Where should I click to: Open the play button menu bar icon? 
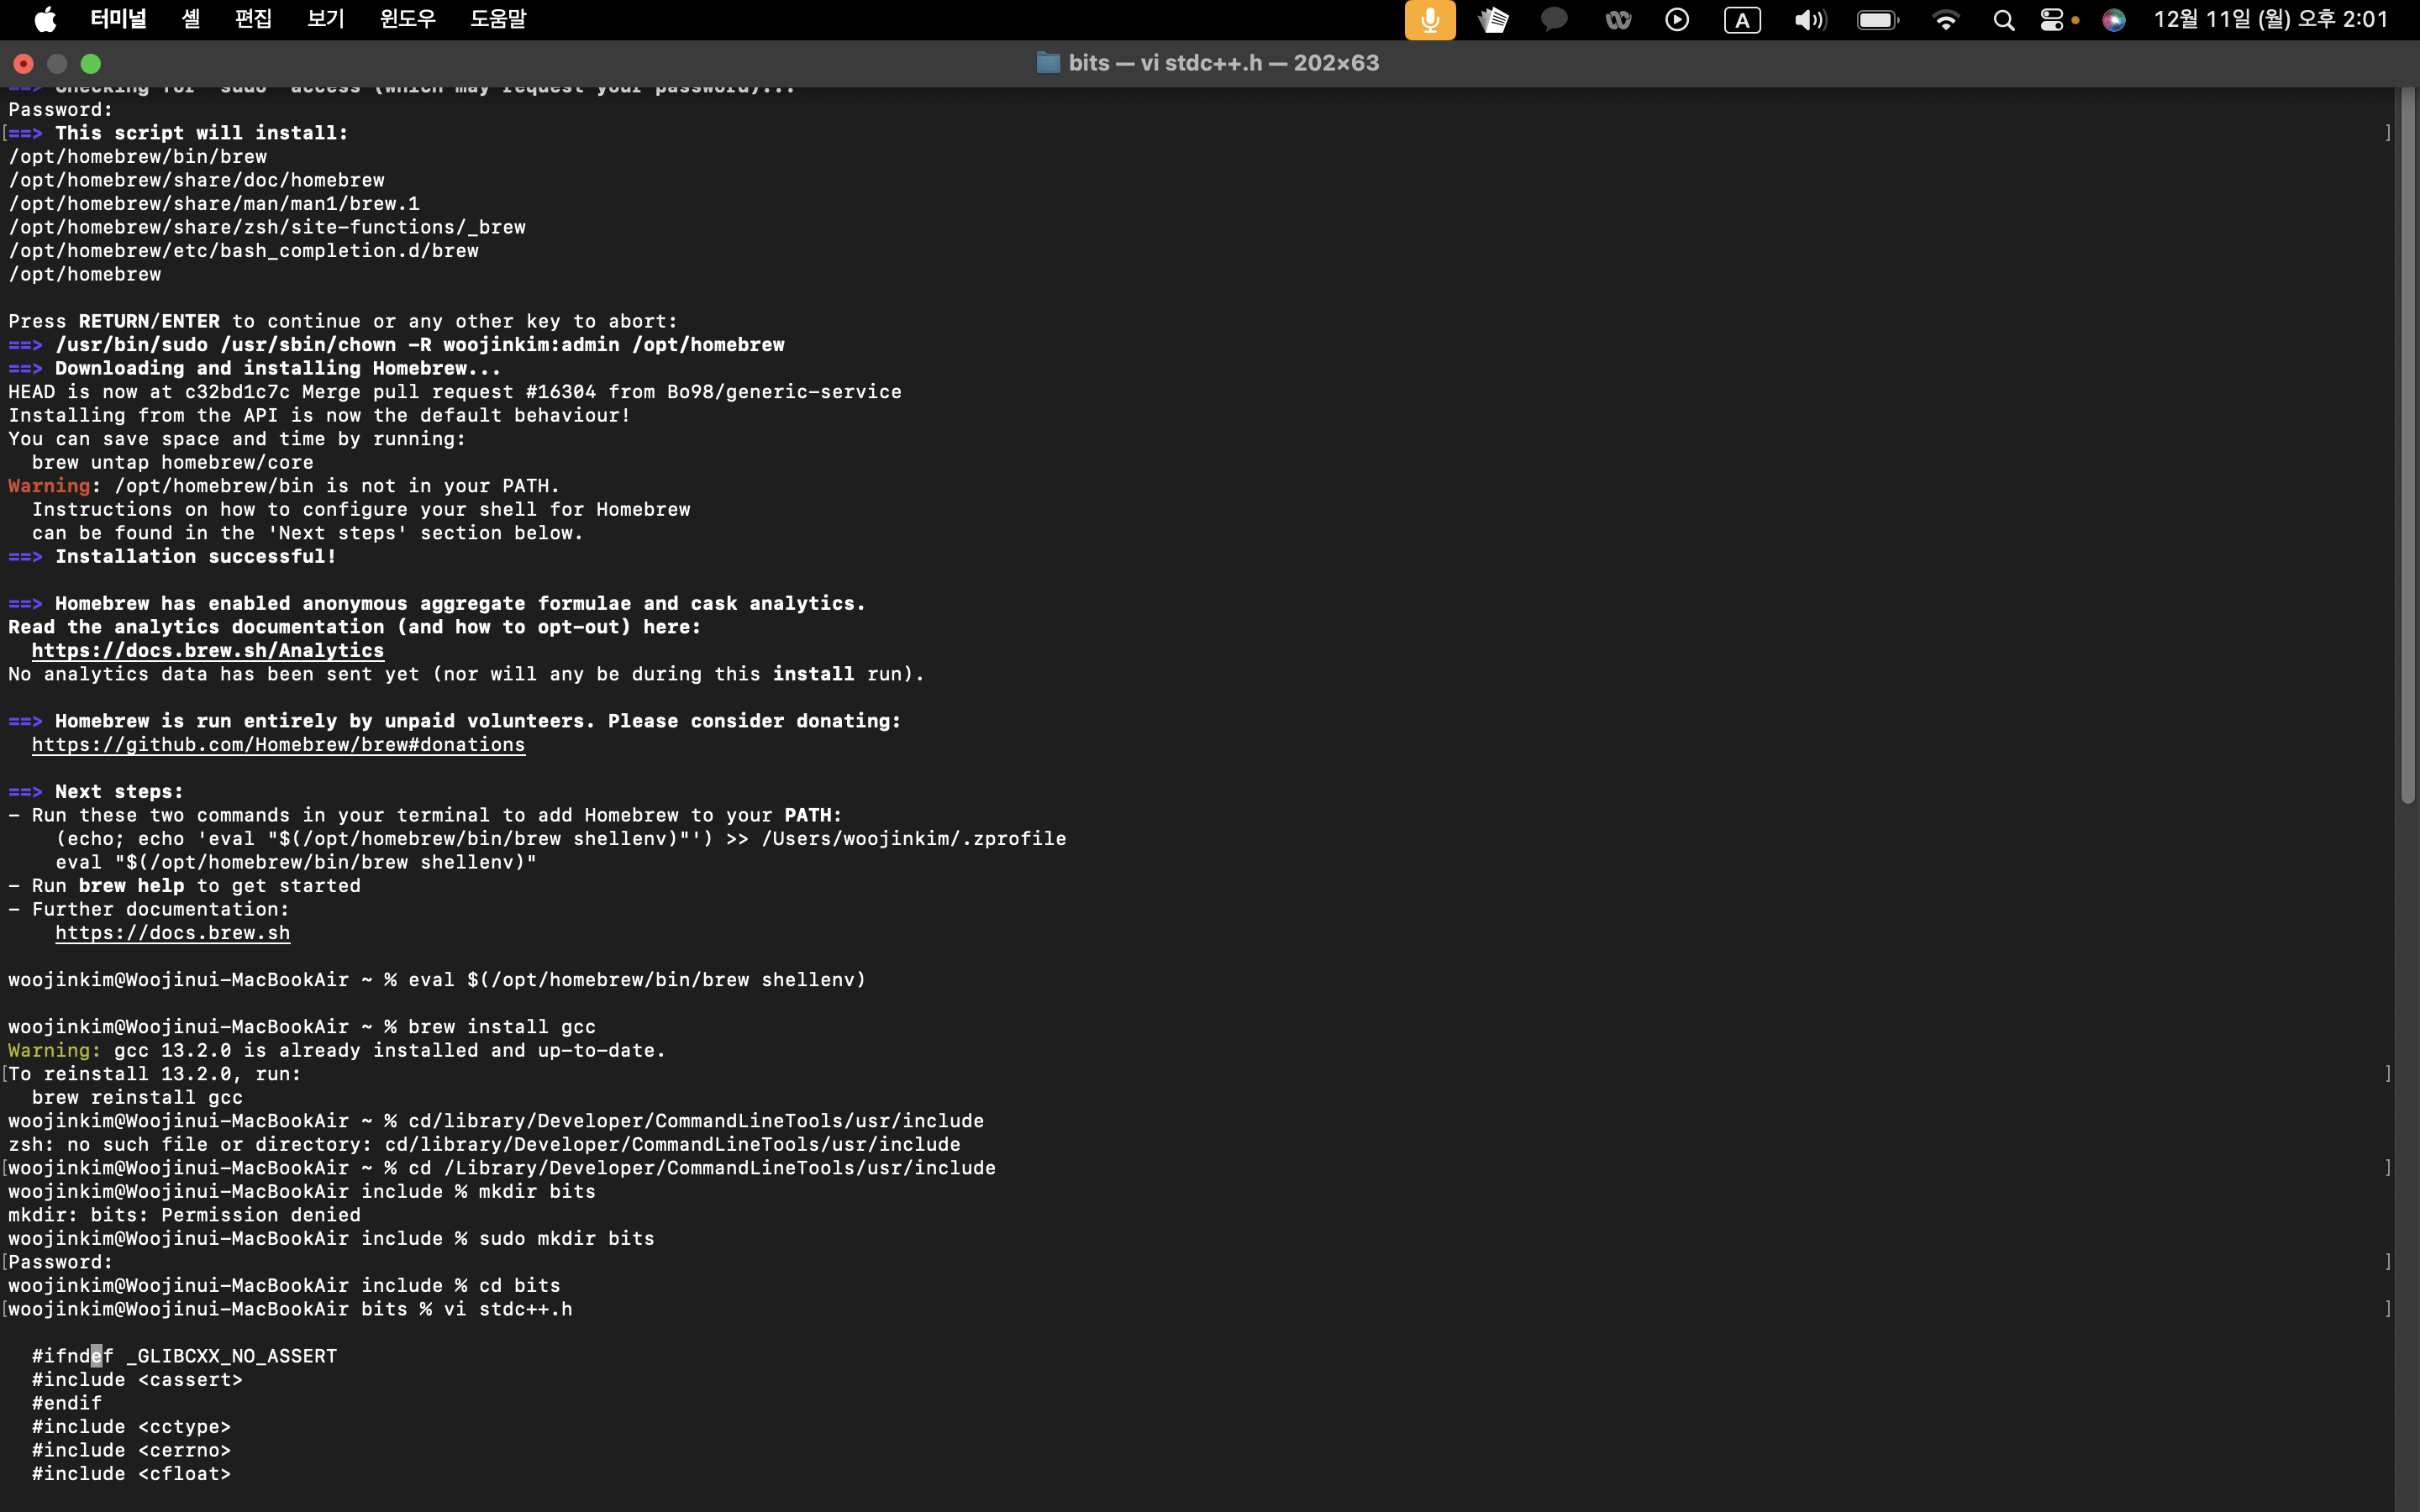[1677, 20]
